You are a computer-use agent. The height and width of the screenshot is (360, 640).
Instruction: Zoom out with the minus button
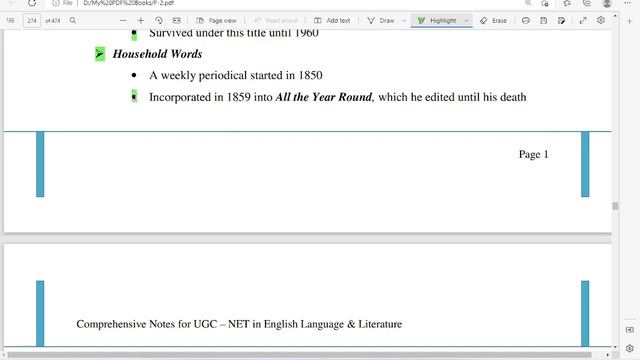pos(123,20)
